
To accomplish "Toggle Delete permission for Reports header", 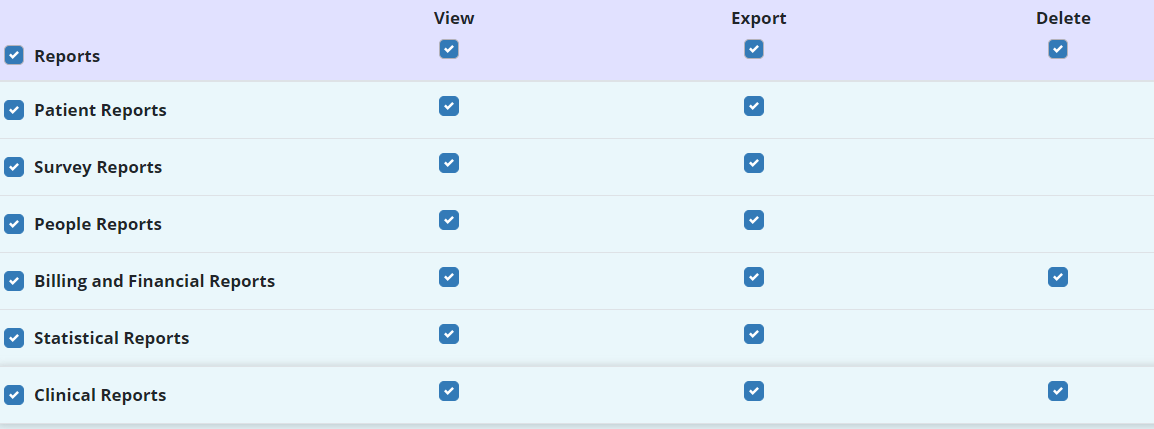I will pos(1058,49).
